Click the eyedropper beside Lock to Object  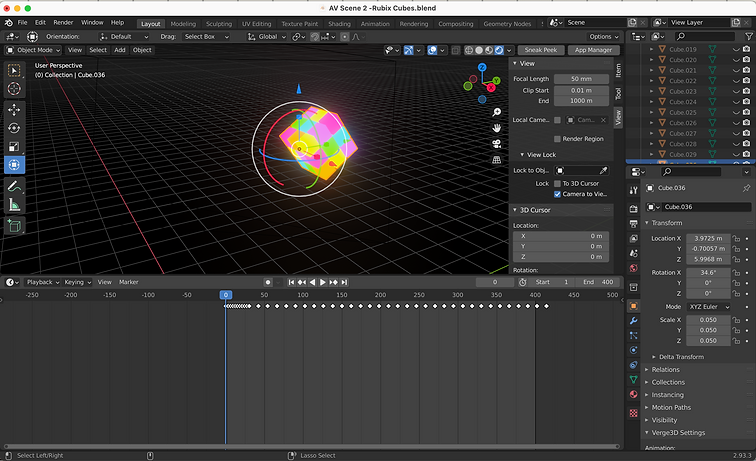pos(603,171)
